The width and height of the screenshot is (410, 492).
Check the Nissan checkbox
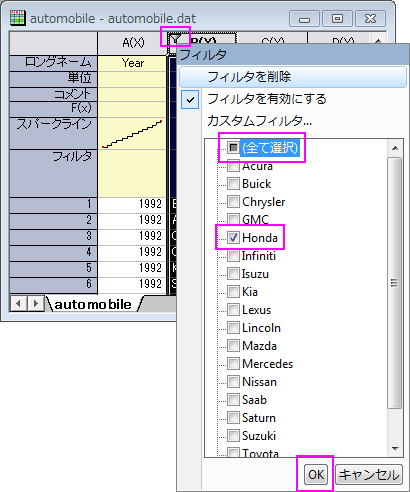[233, 382]
